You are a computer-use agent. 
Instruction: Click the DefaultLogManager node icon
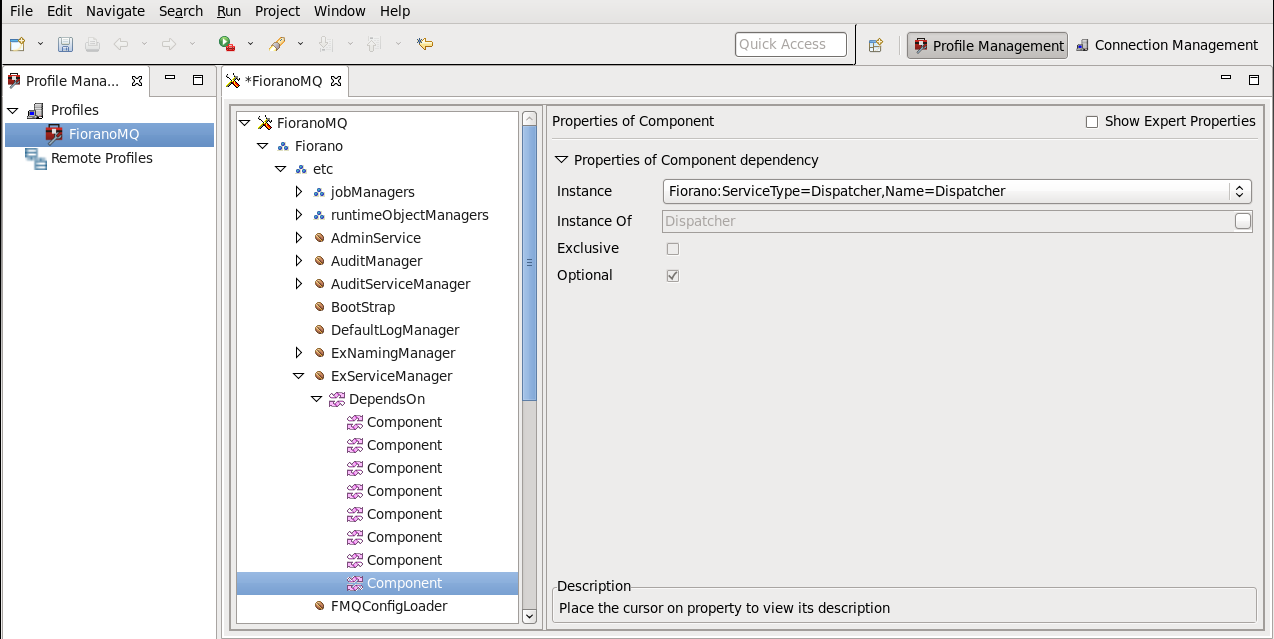point(319,330)
